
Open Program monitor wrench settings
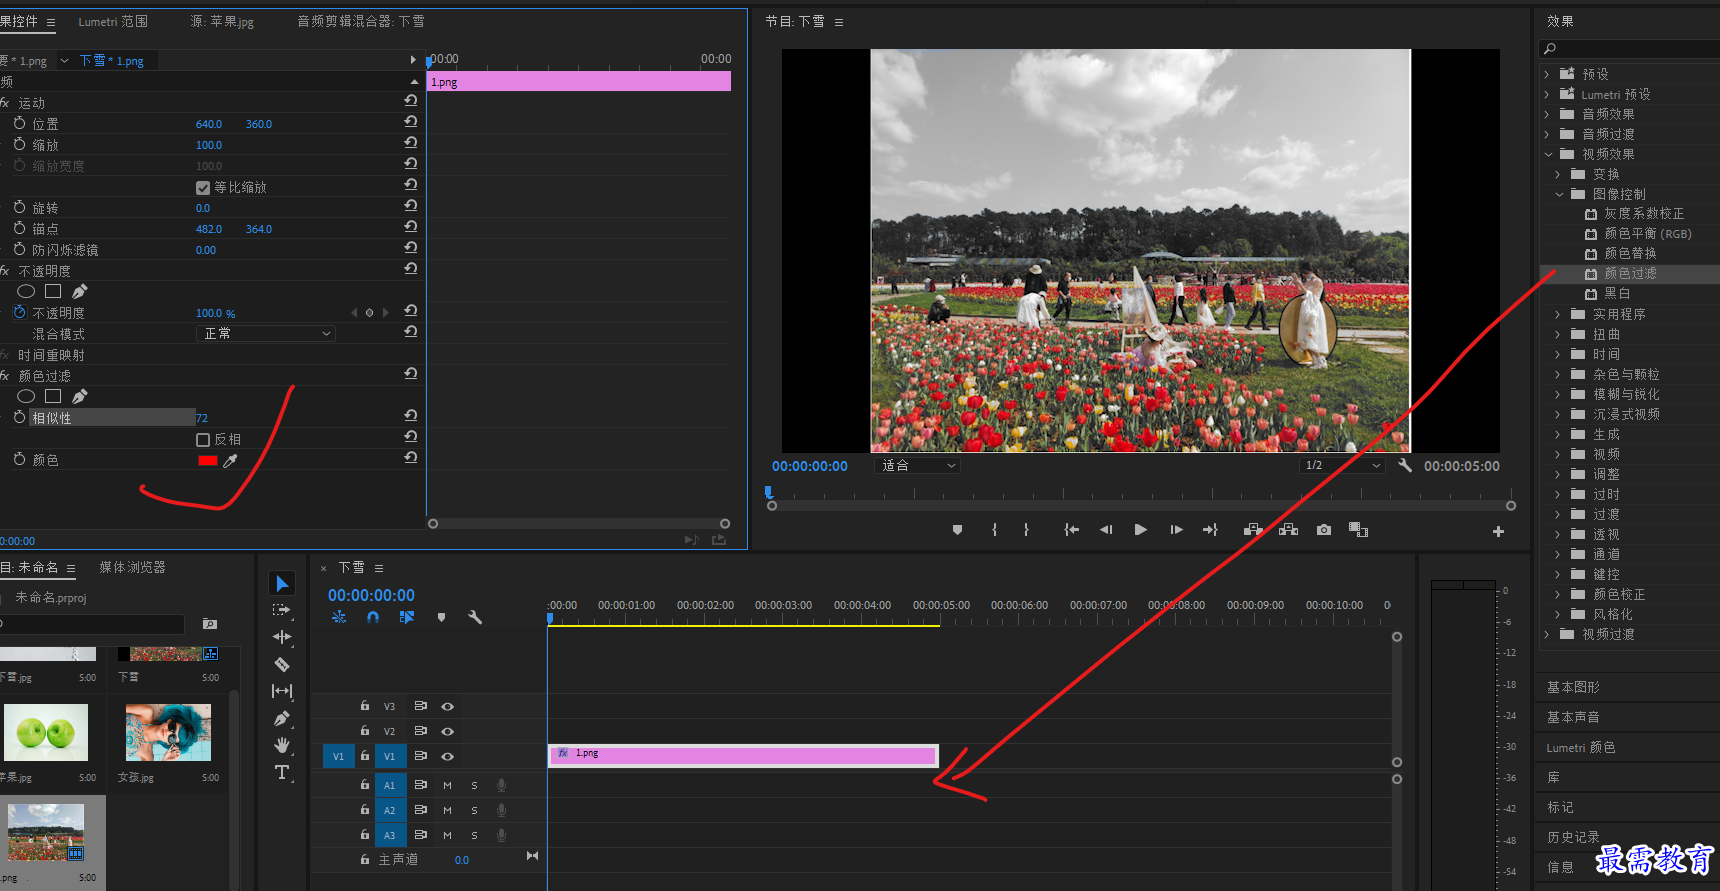(1405, 465)
